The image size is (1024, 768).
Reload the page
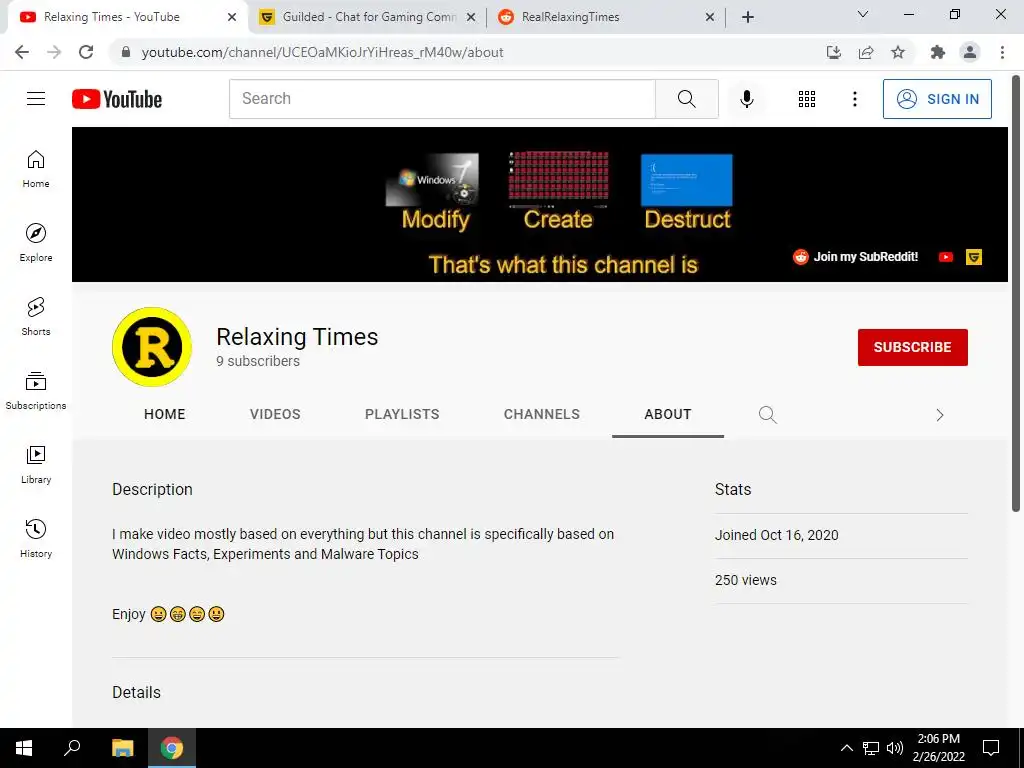tap(86, 52)
